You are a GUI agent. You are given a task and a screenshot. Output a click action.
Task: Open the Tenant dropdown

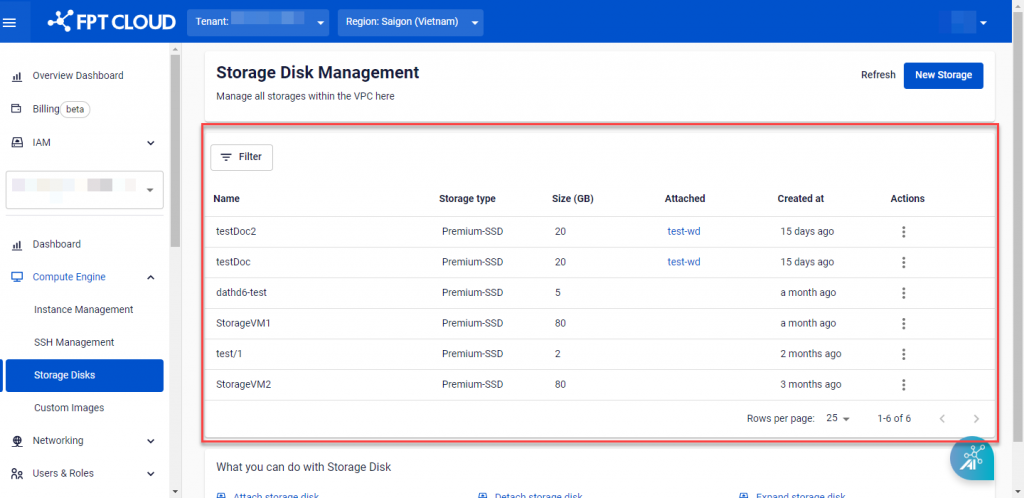(x=258, y=22)
